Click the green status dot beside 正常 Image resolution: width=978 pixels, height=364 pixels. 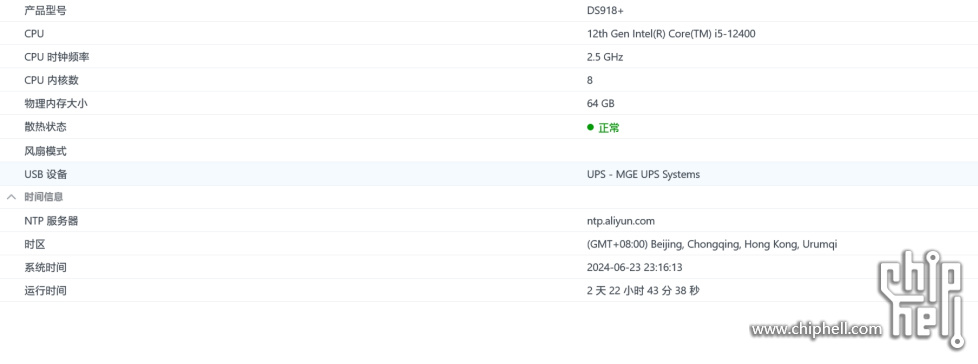coord(590,127)
